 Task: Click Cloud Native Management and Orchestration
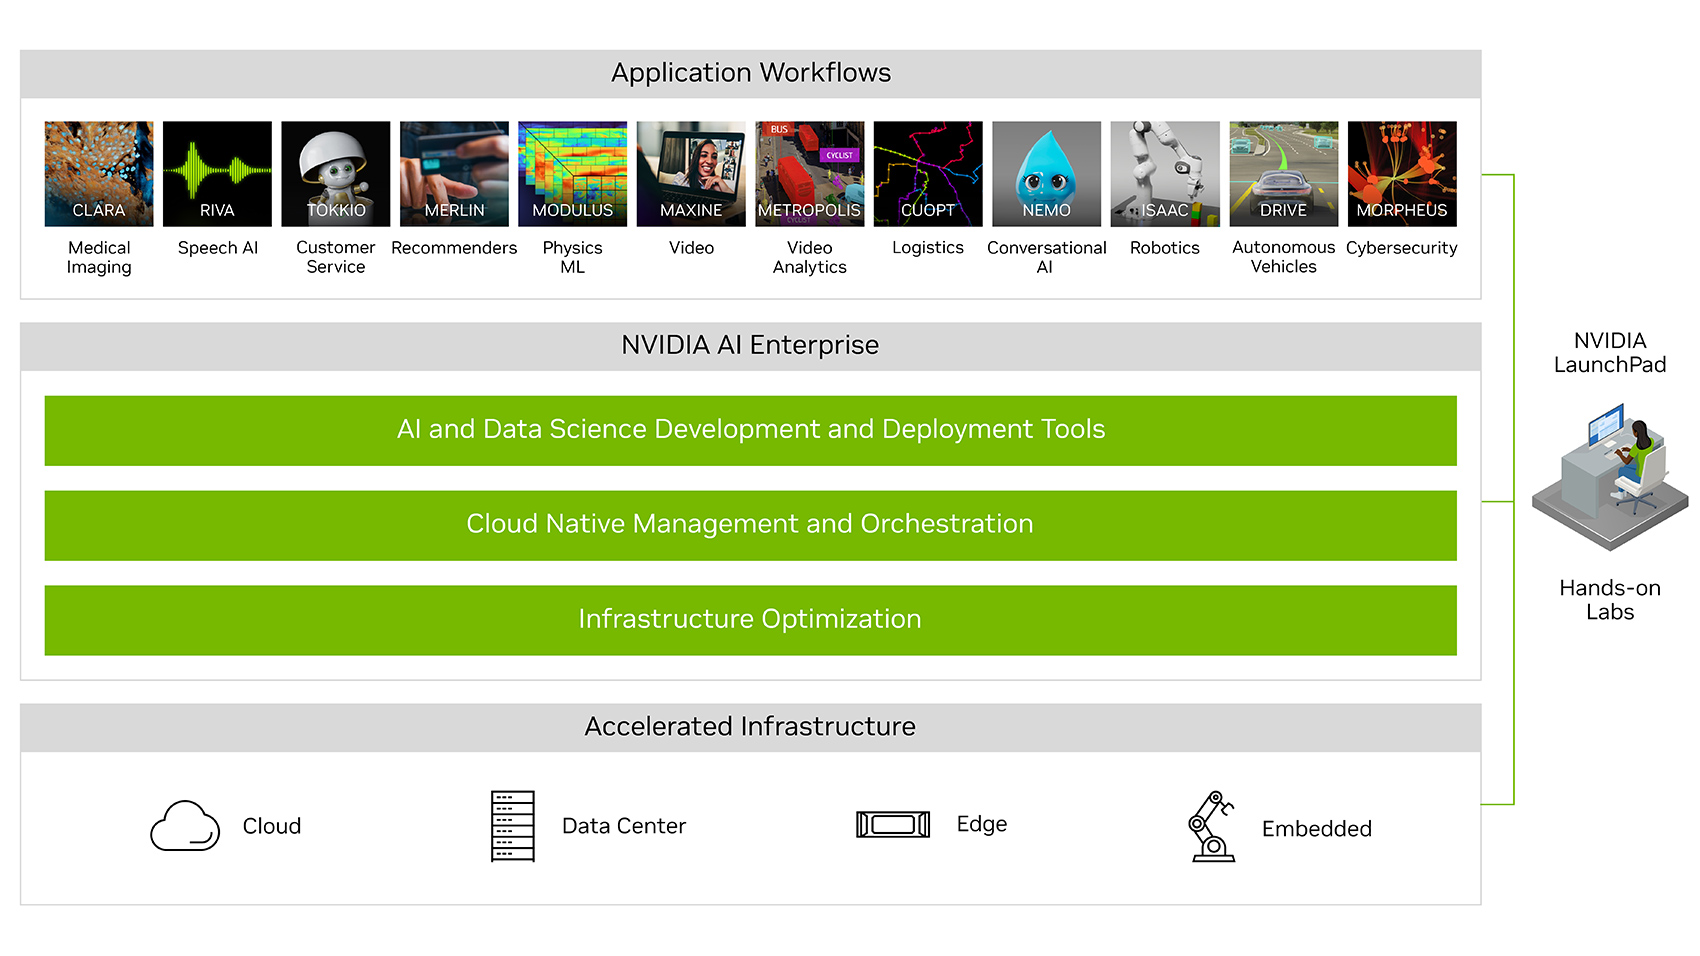(750, 524)
